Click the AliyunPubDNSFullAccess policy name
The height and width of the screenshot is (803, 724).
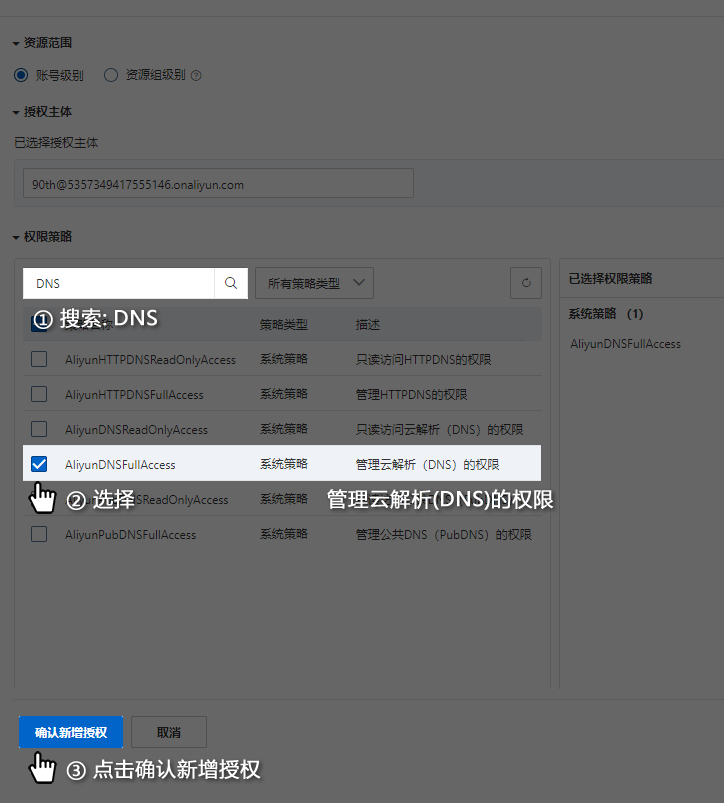131,535
